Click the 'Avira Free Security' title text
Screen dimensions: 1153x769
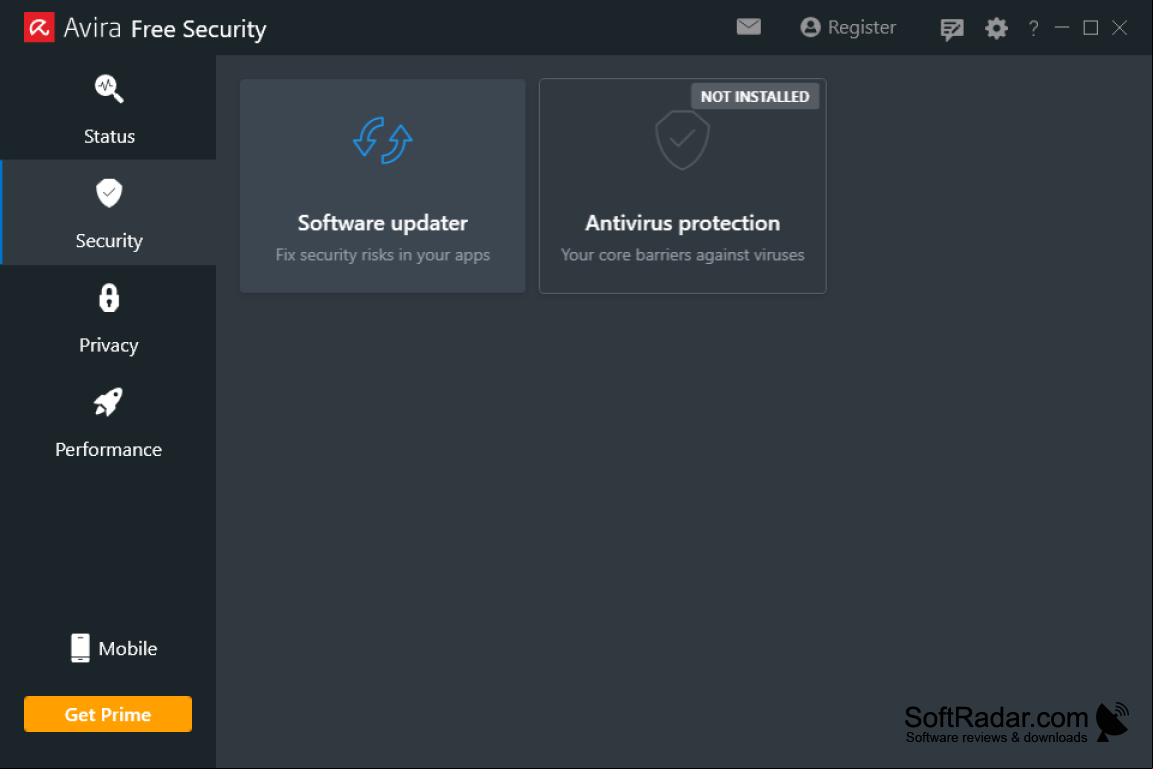pos(165,29)
